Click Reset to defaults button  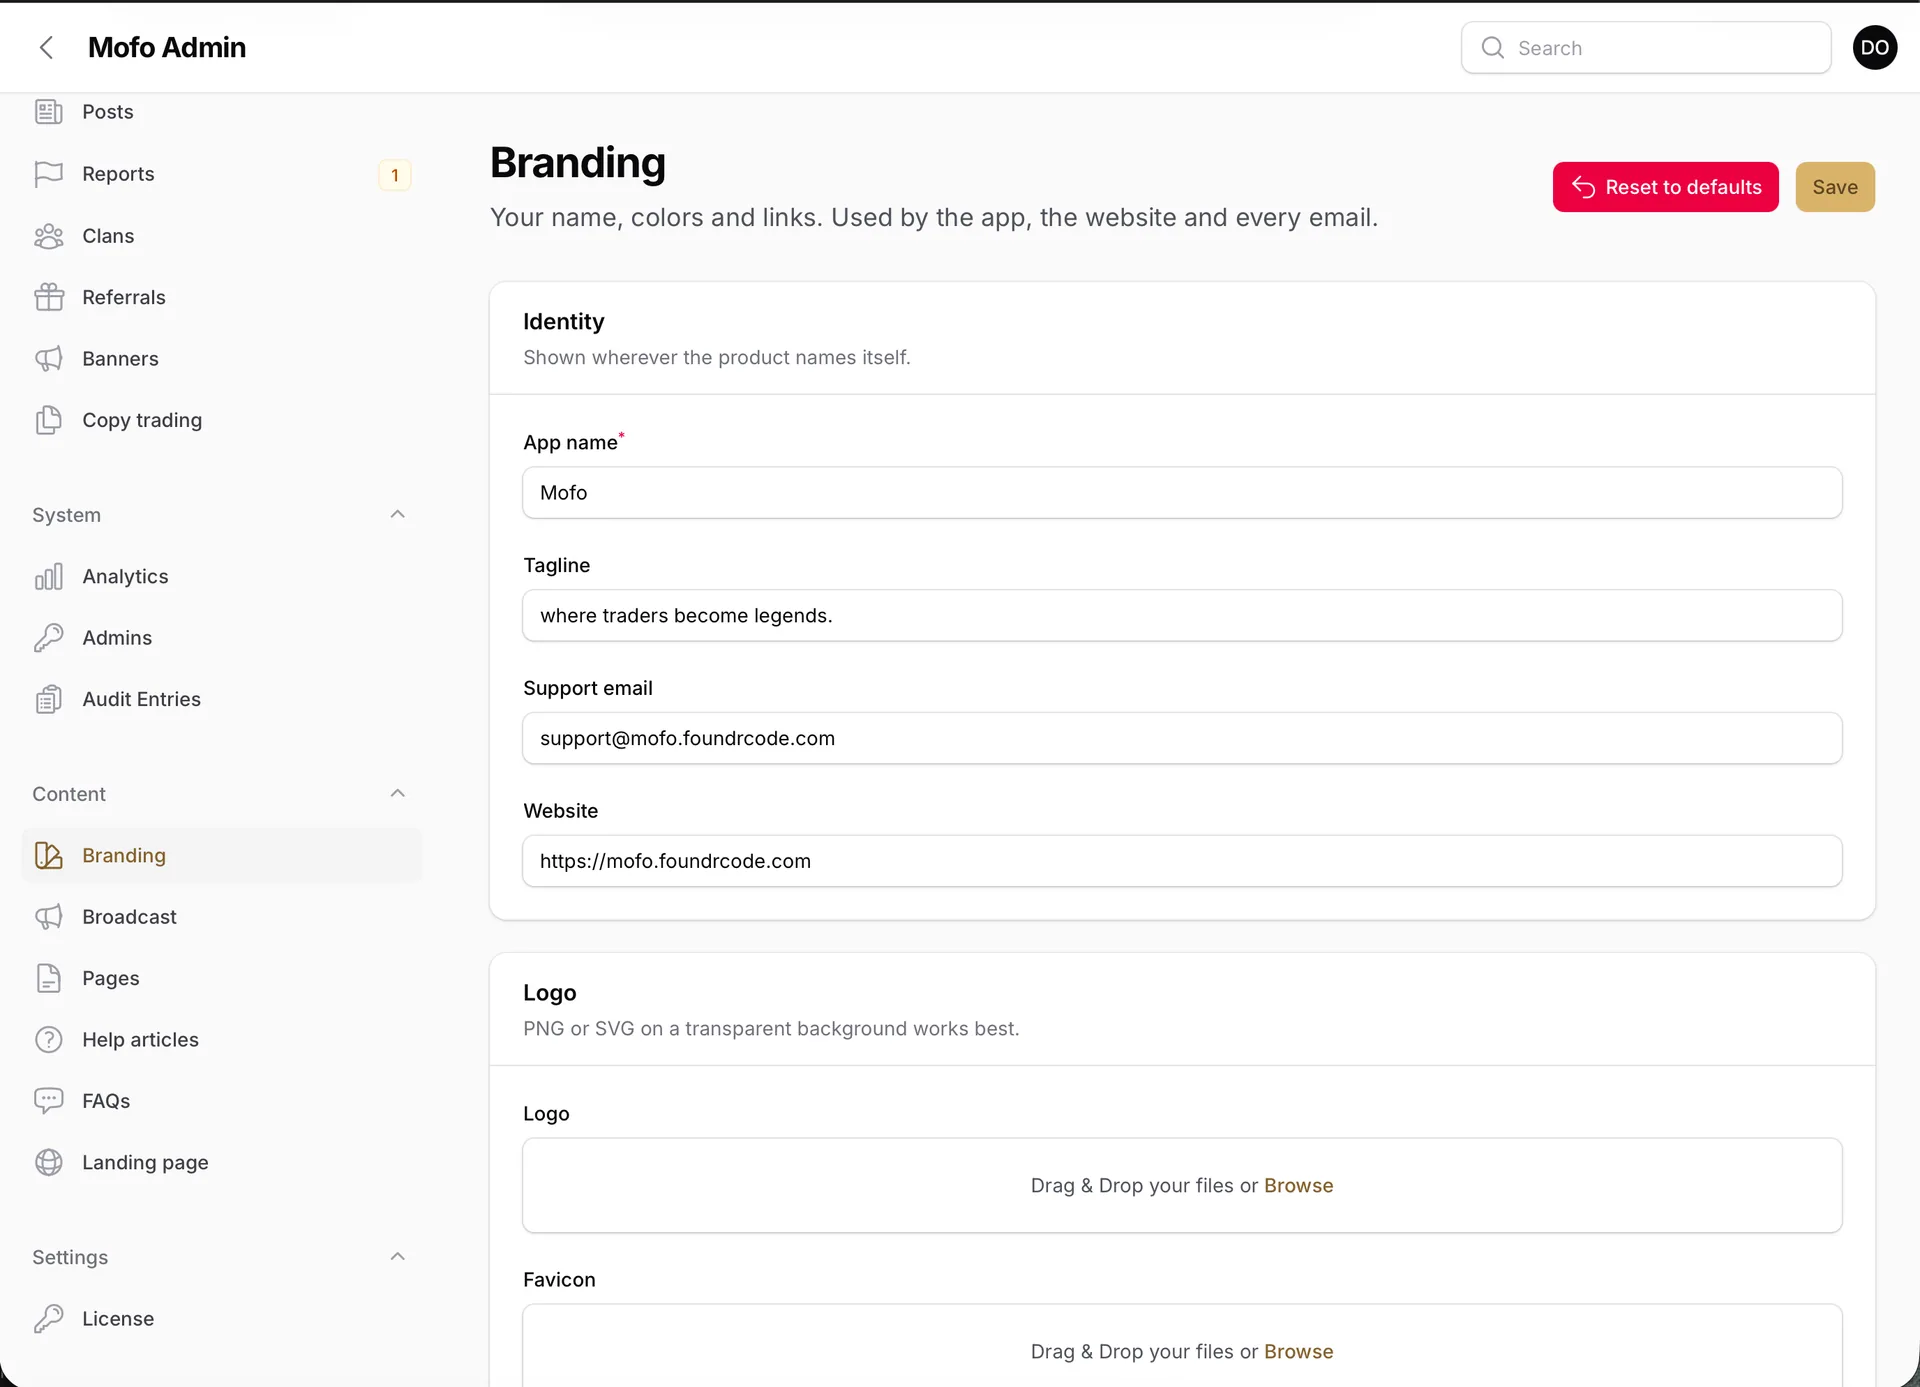coord(1665,187)
